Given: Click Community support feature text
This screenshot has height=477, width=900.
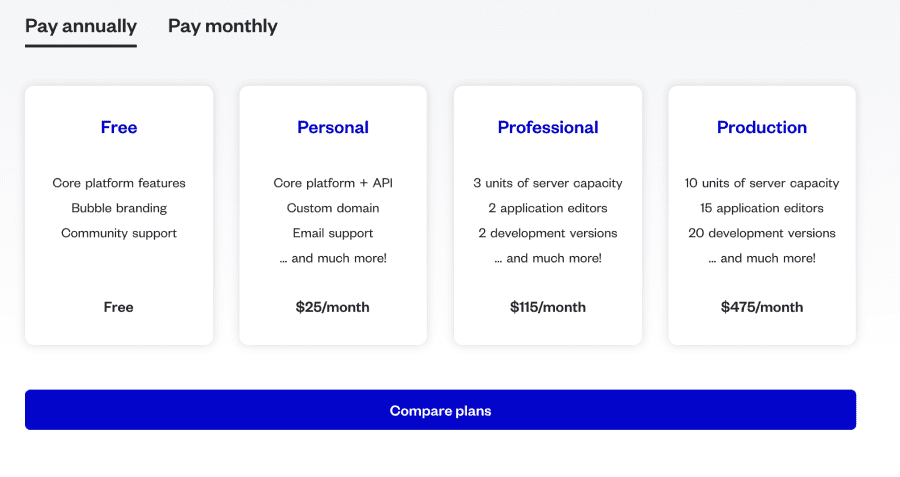Looking at the screenshot, I should coord(119,233).
